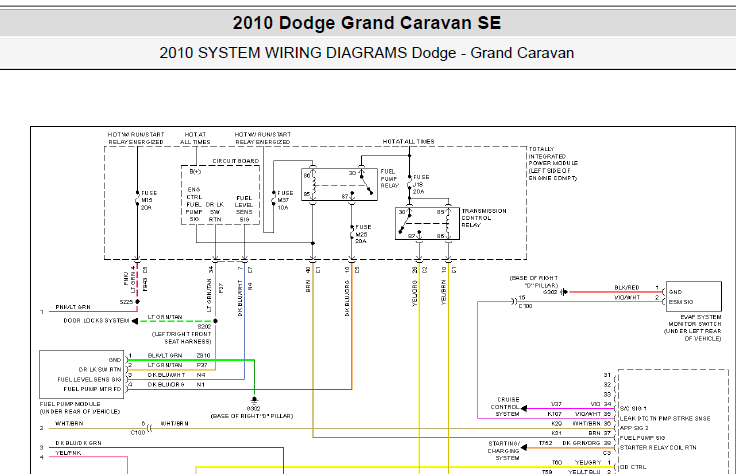
Task: Click the "K31" circuit code
Action: [556, 433]
